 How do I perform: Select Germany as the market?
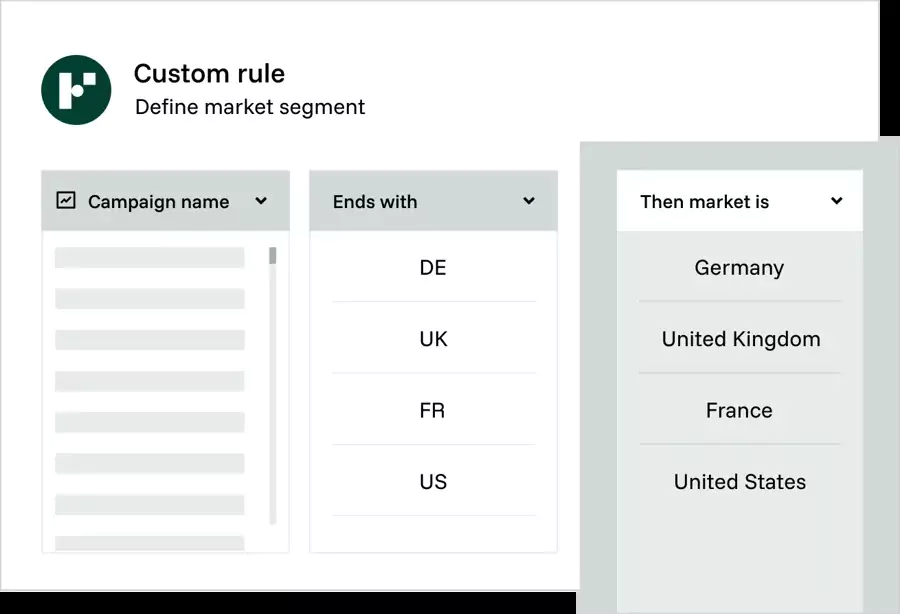(739, 268)
